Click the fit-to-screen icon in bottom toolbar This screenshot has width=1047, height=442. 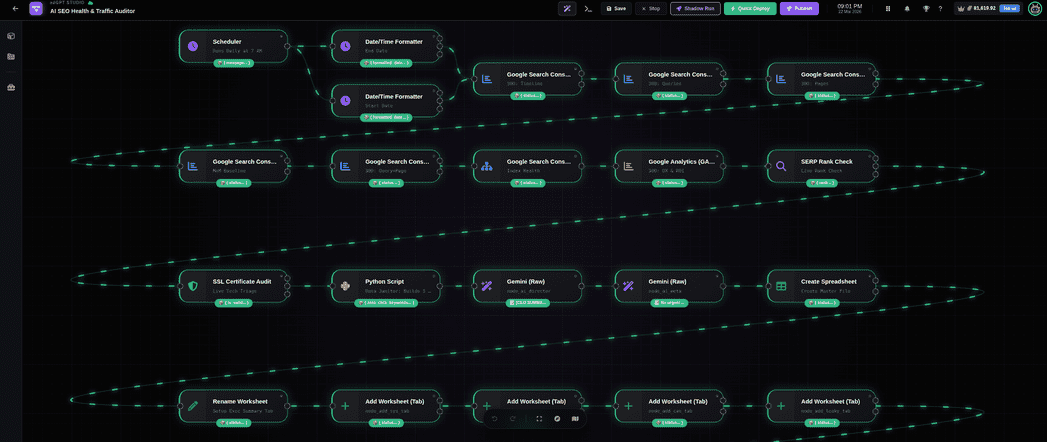point(539,419)
